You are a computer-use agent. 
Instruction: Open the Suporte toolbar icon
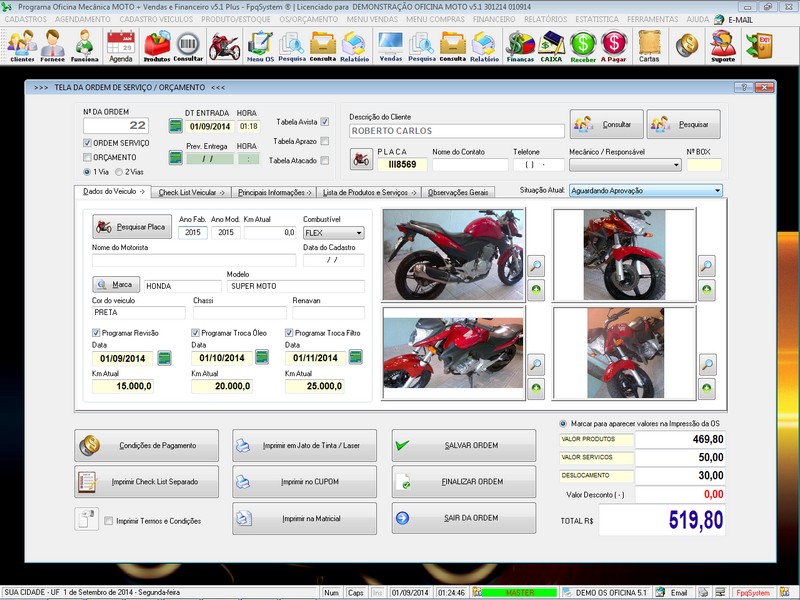pyautogui.click(x=722, y=44)
